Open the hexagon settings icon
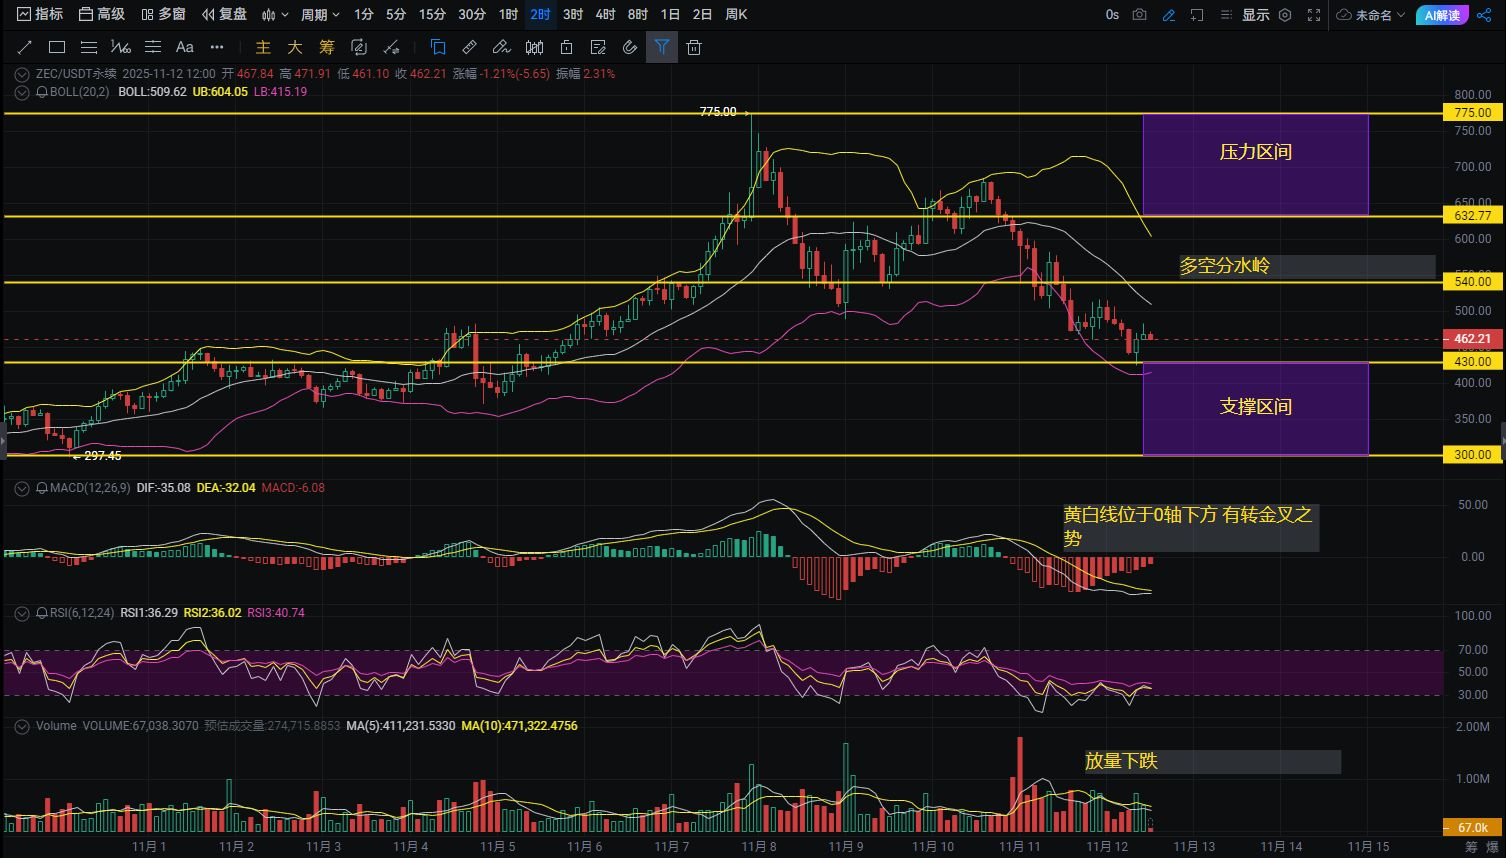The width and height of the screenshot is (1506, 858). (1285, 15)
